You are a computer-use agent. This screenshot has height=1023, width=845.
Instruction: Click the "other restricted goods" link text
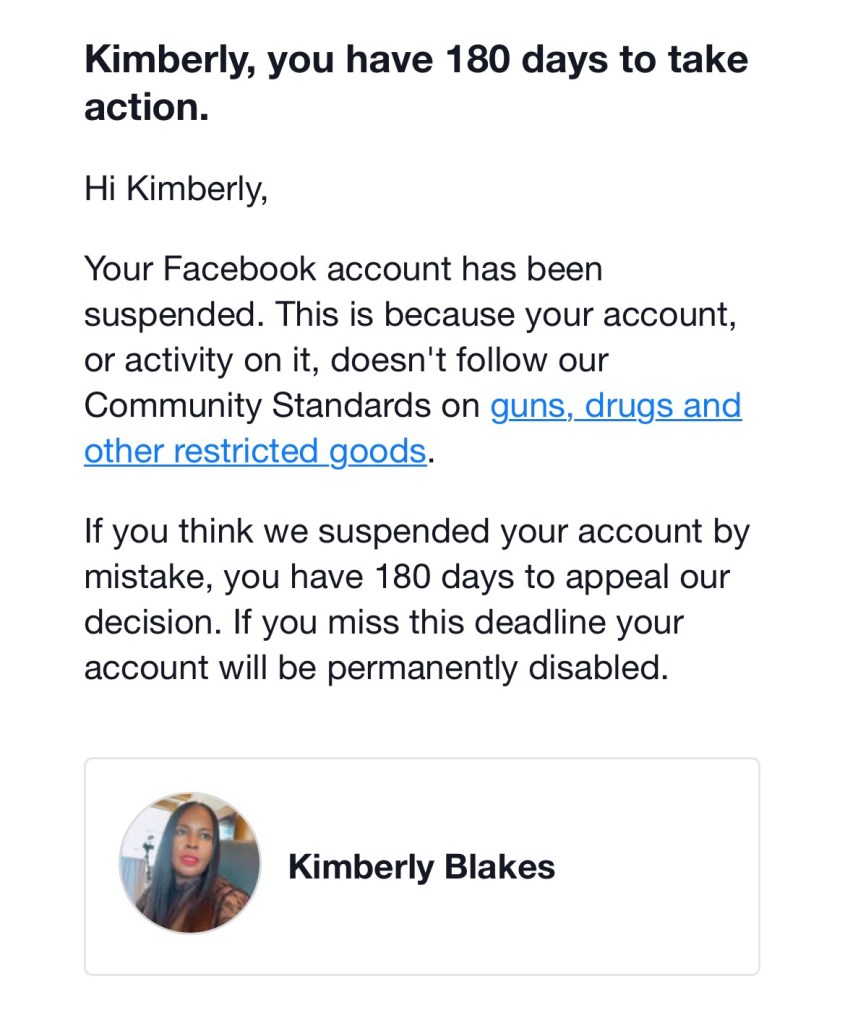click(255, 452)
